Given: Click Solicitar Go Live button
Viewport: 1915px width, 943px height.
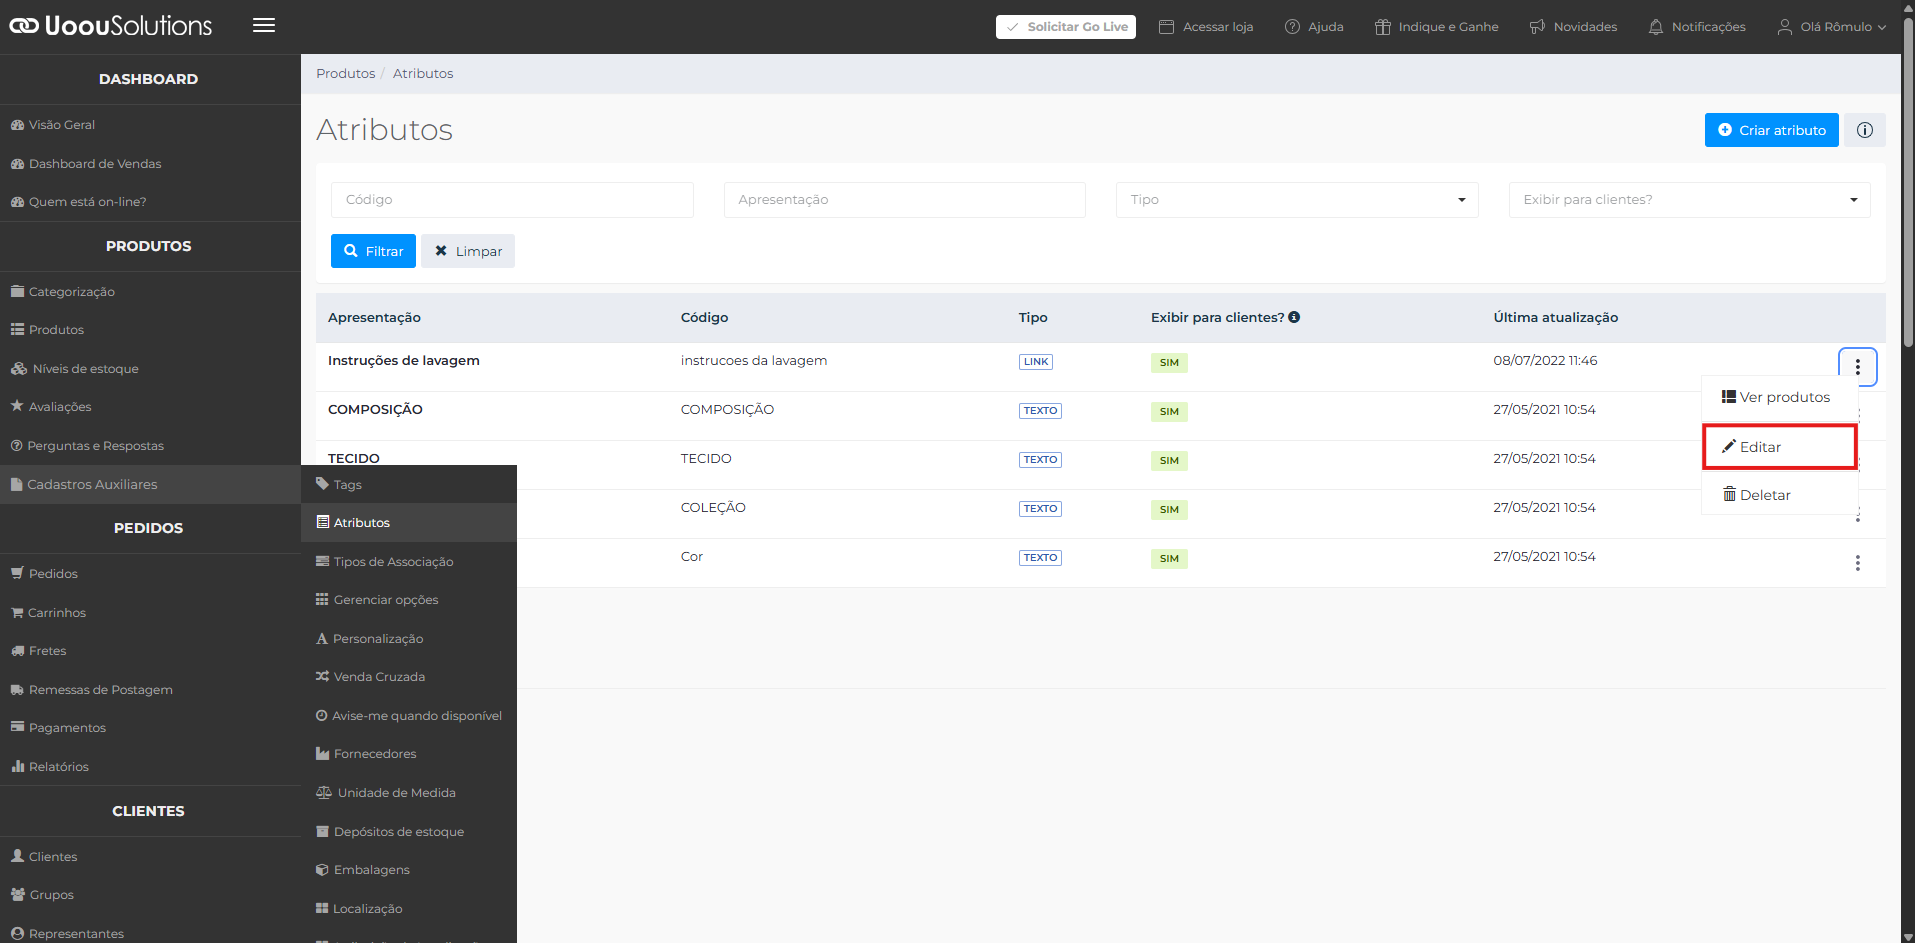Looking at the screenshot, I should [x=1066, y=27].
